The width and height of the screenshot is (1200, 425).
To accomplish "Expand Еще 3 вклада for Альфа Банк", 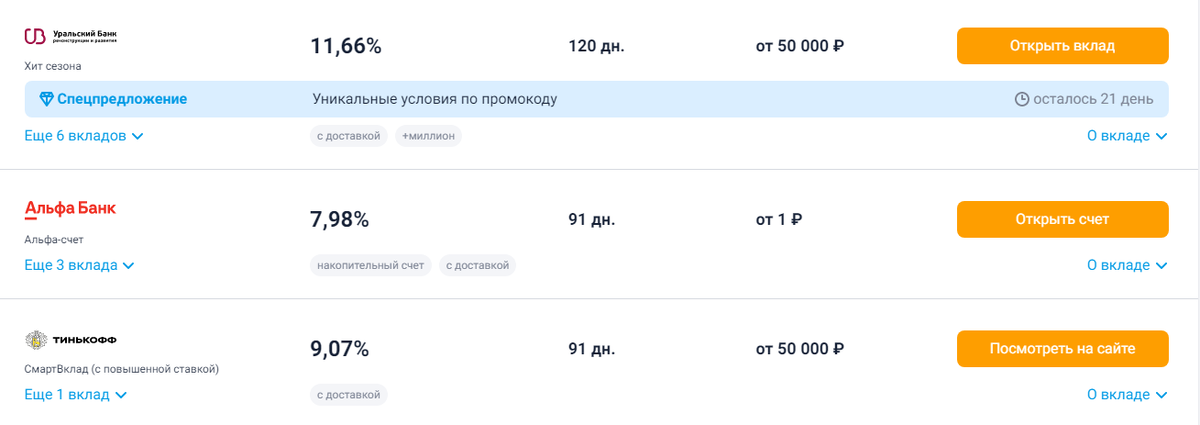I will tap(79, 265).
